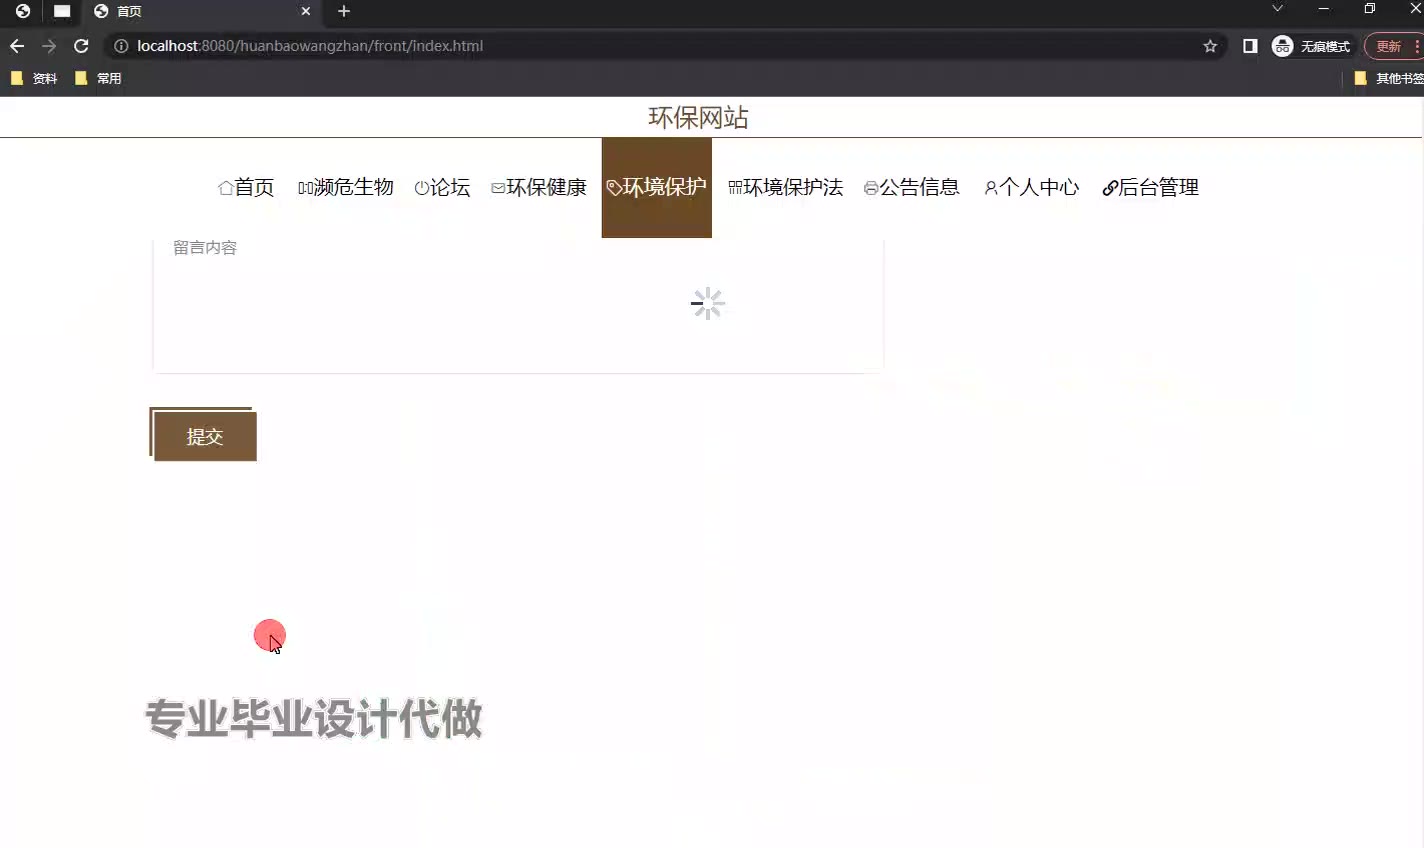Expand the tab search chevron
This screenshot has height=848, width=1424.
coord(1277,9)
